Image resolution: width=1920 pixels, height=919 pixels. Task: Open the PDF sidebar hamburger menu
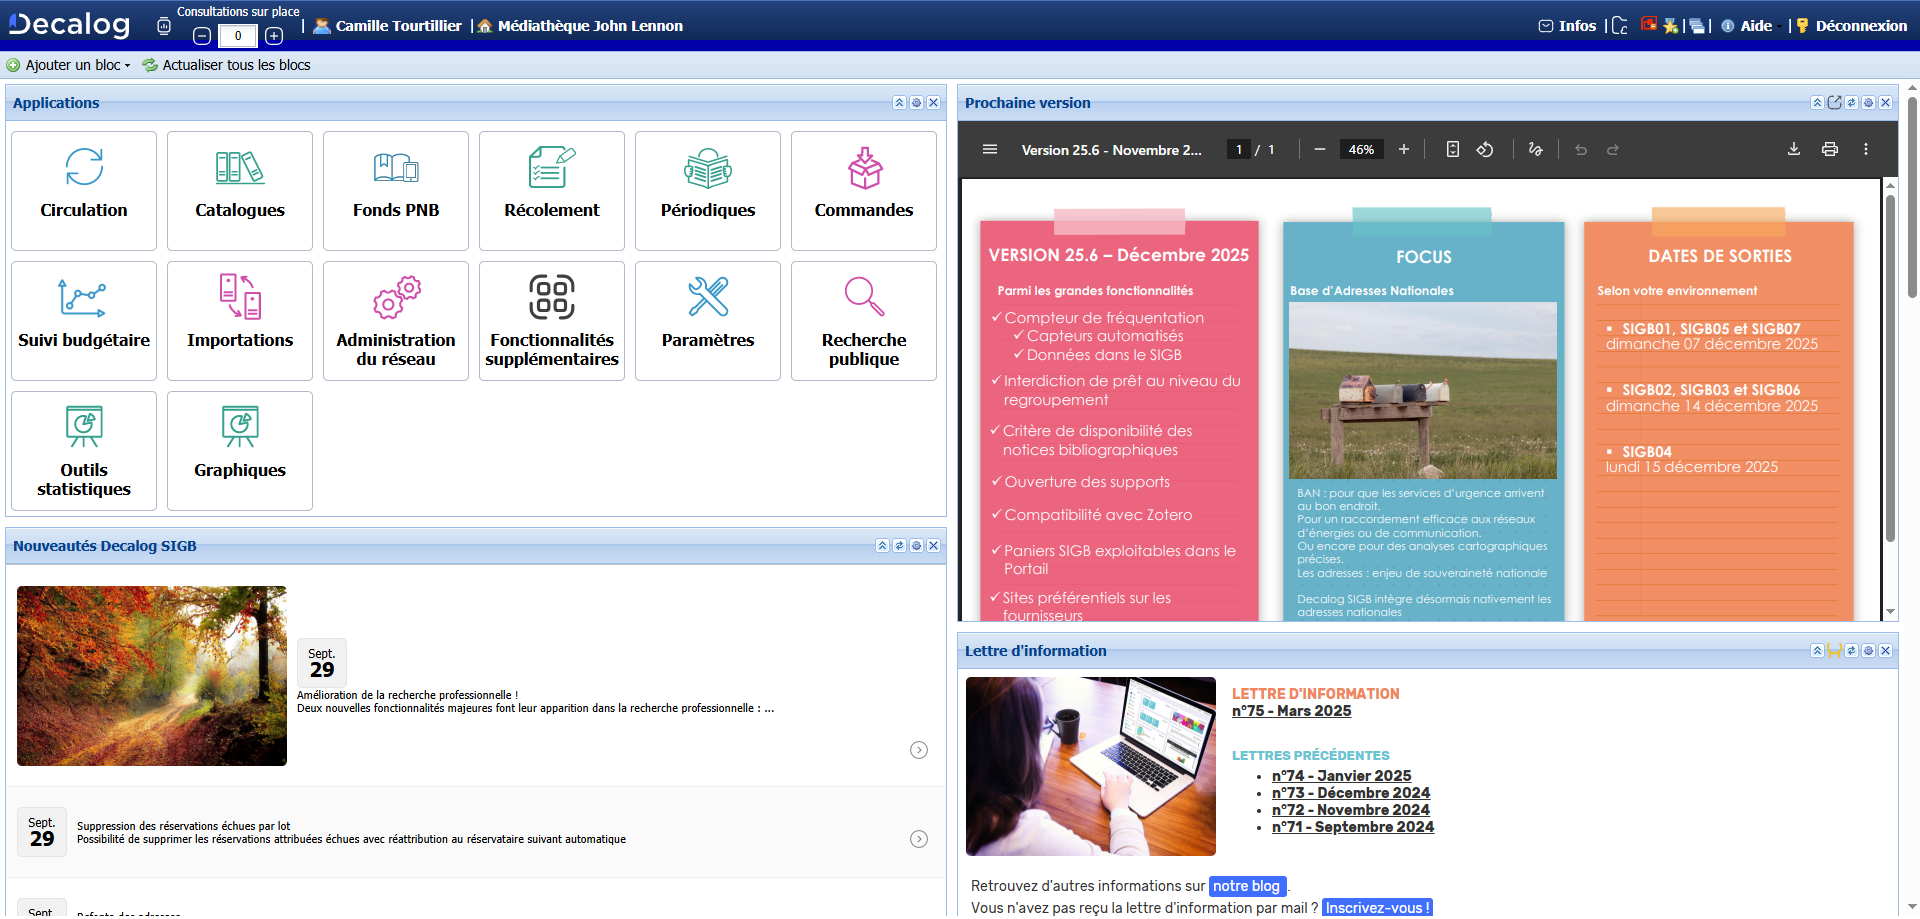pos(990,149)
